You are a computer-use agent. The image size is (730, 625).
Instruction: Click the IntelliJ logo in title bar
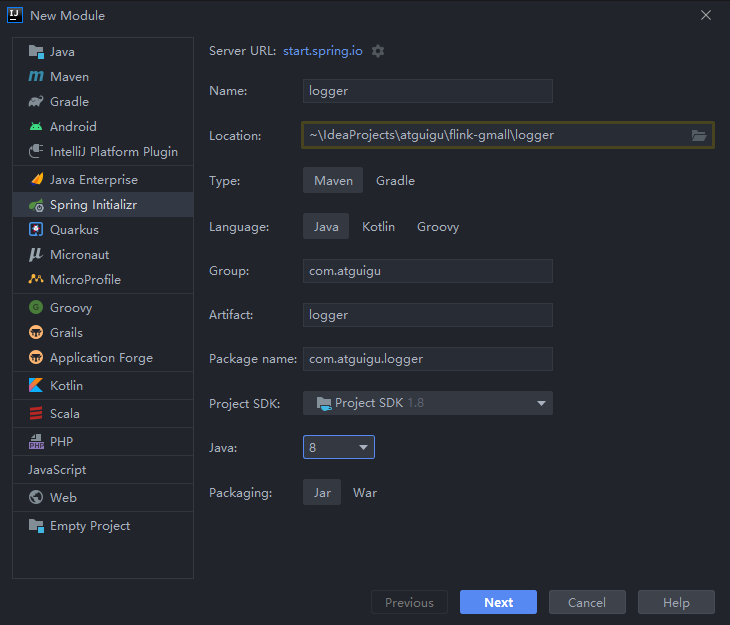15,15
